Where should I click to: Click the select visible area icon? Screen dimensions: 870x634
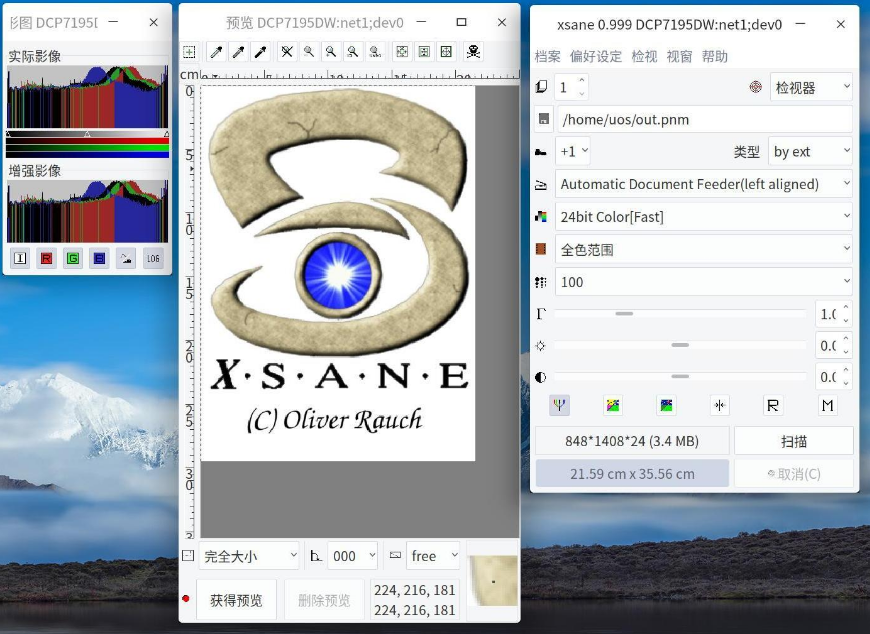click(x=446, y=52)
